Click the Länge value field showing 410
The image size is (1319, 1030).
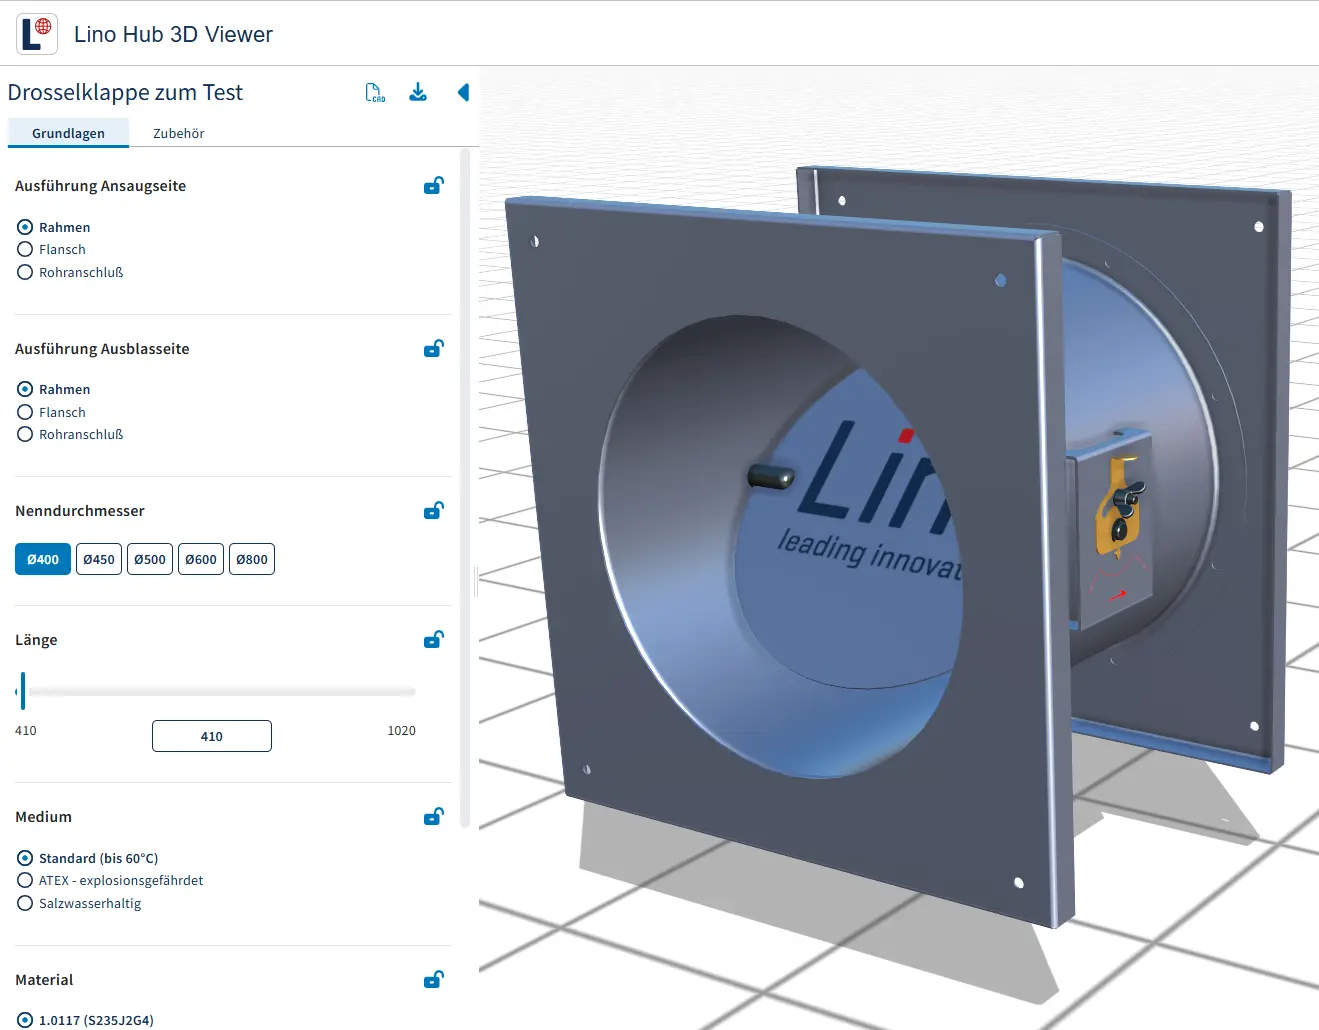point(212,736)
